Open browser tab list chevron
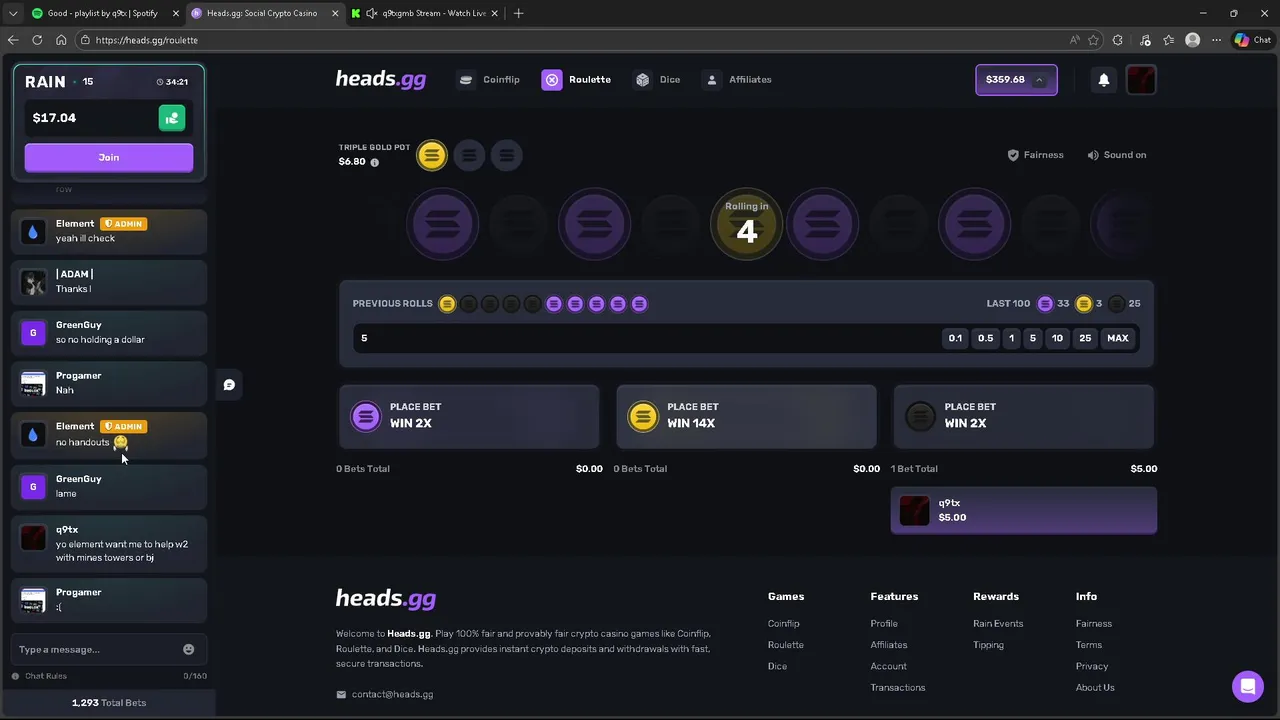The width and height of the screenshot is (1280, 720). (13, 13)
